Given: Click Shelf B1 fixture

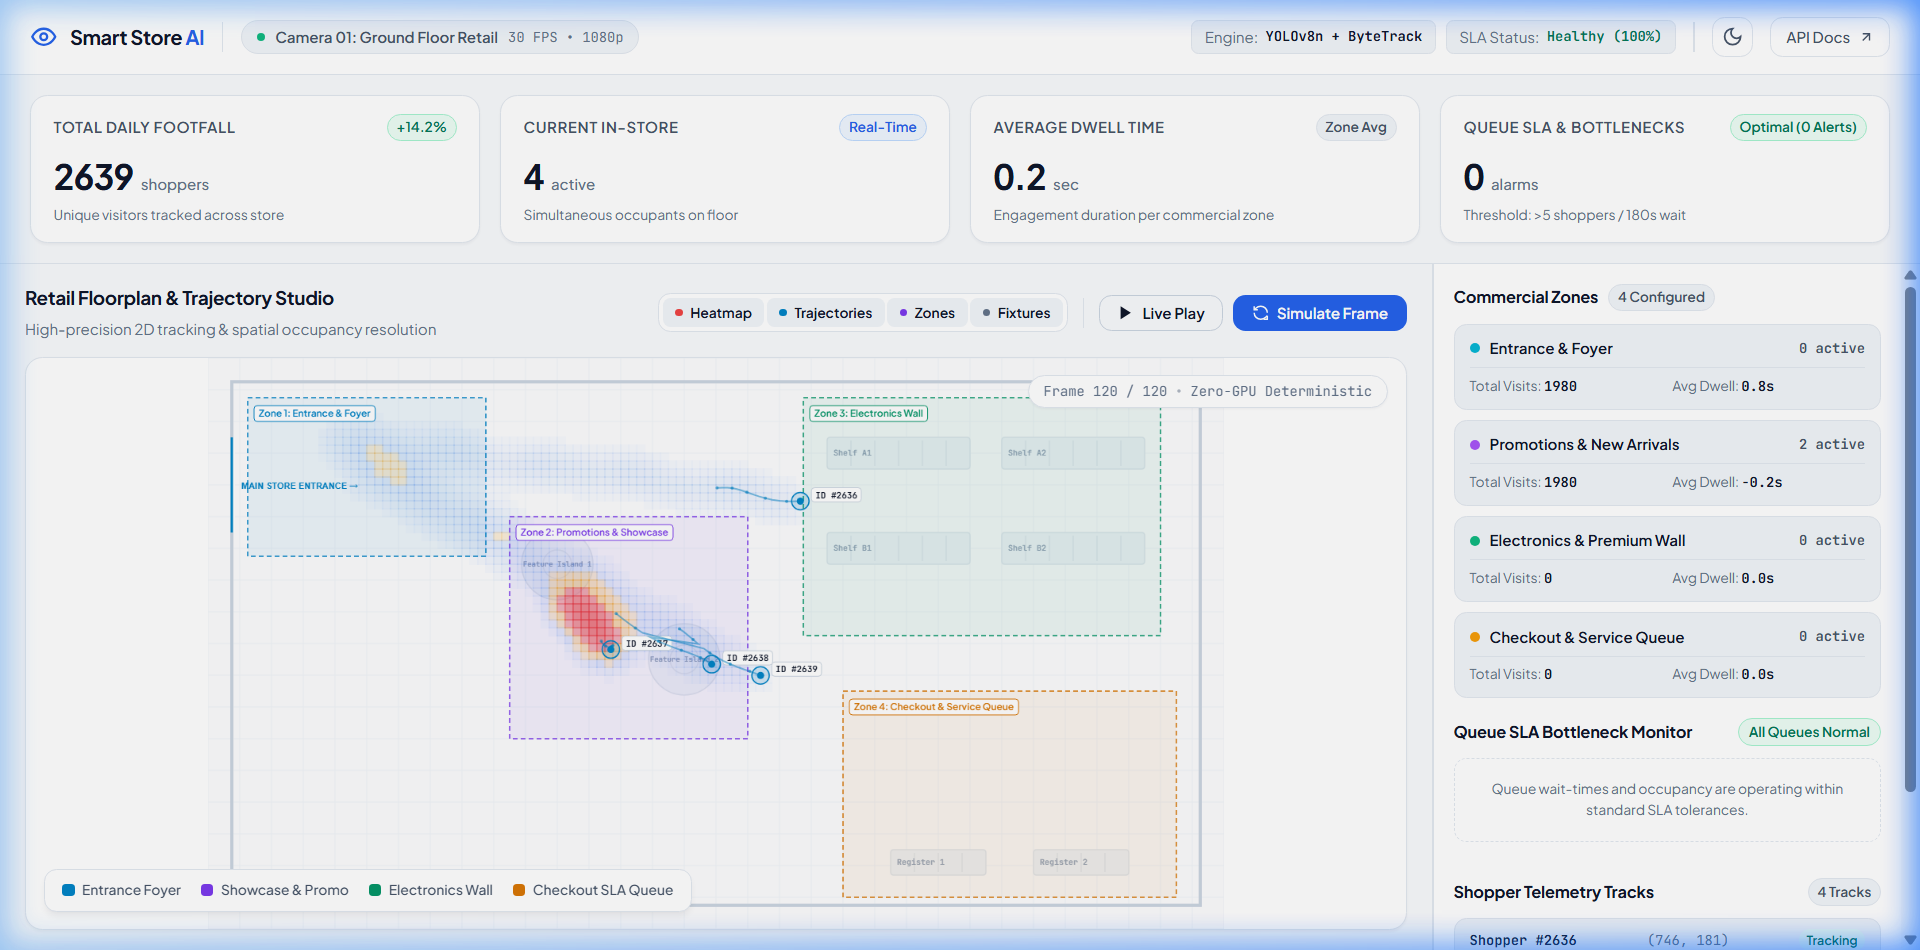Looking at the screenshot, I should 898,548.
